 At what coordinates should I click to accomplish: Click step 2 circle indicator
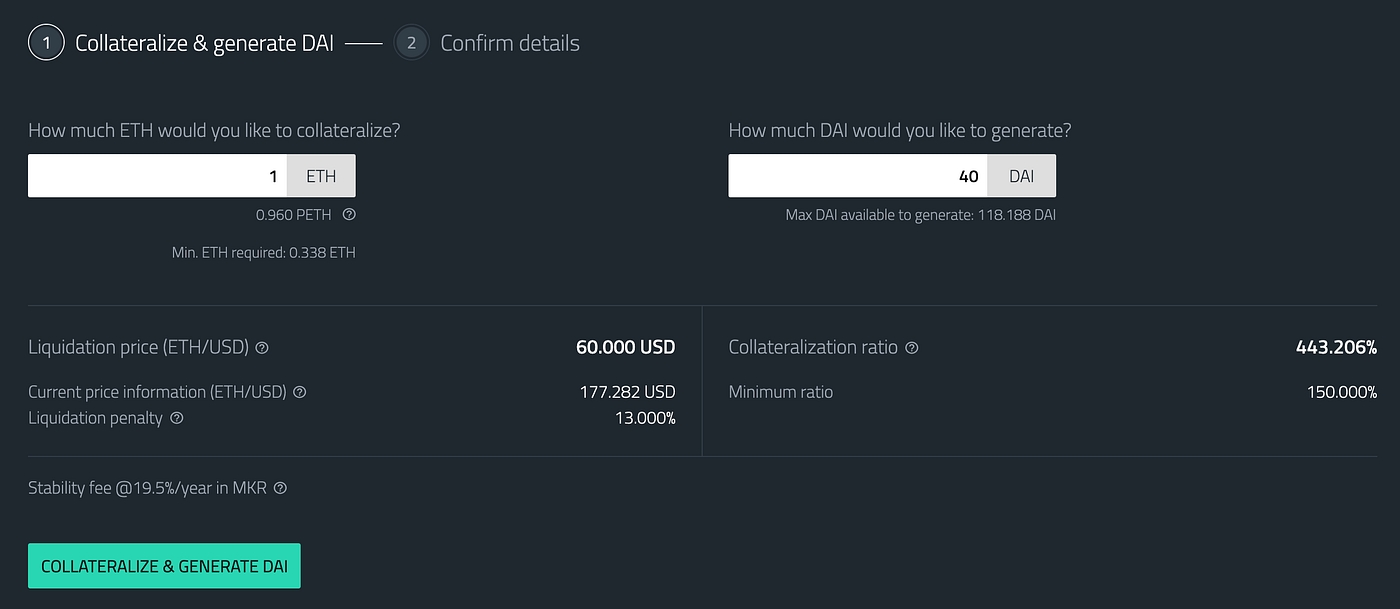pyautogui.click(x=411, y=43)
